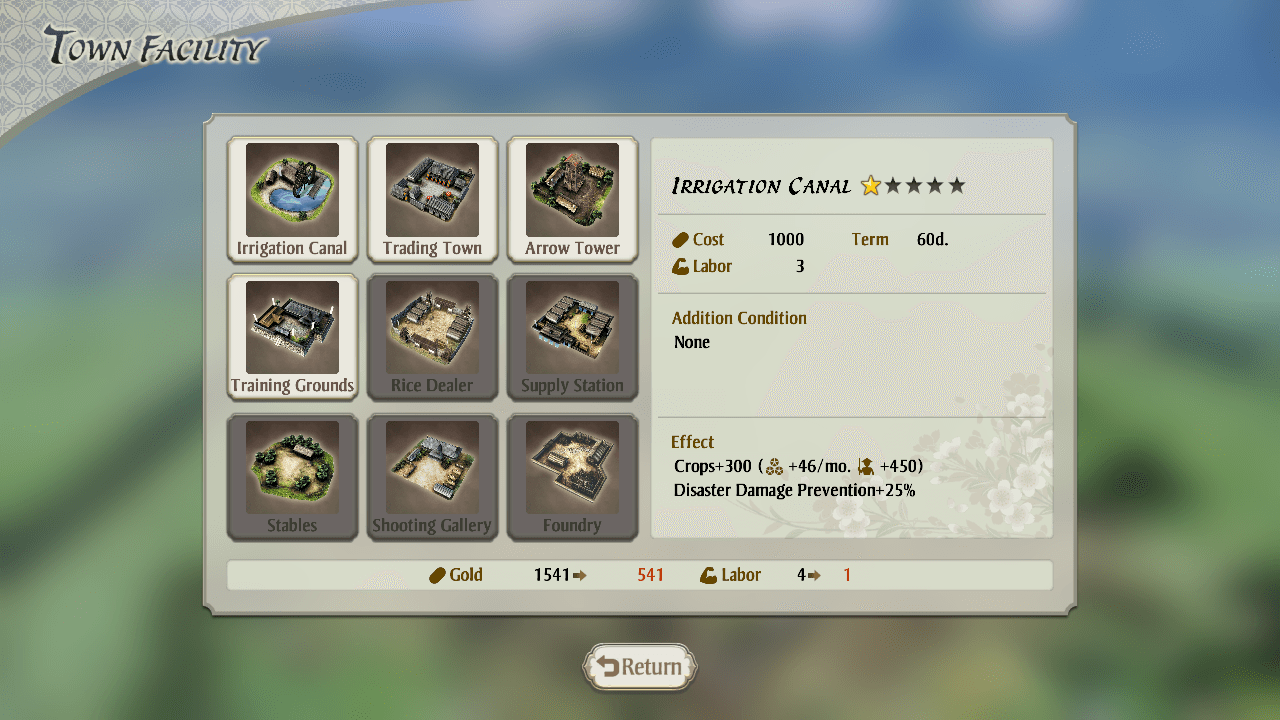
Task: Select the Irrigation Canal facility tile
Action: (292, 199)
